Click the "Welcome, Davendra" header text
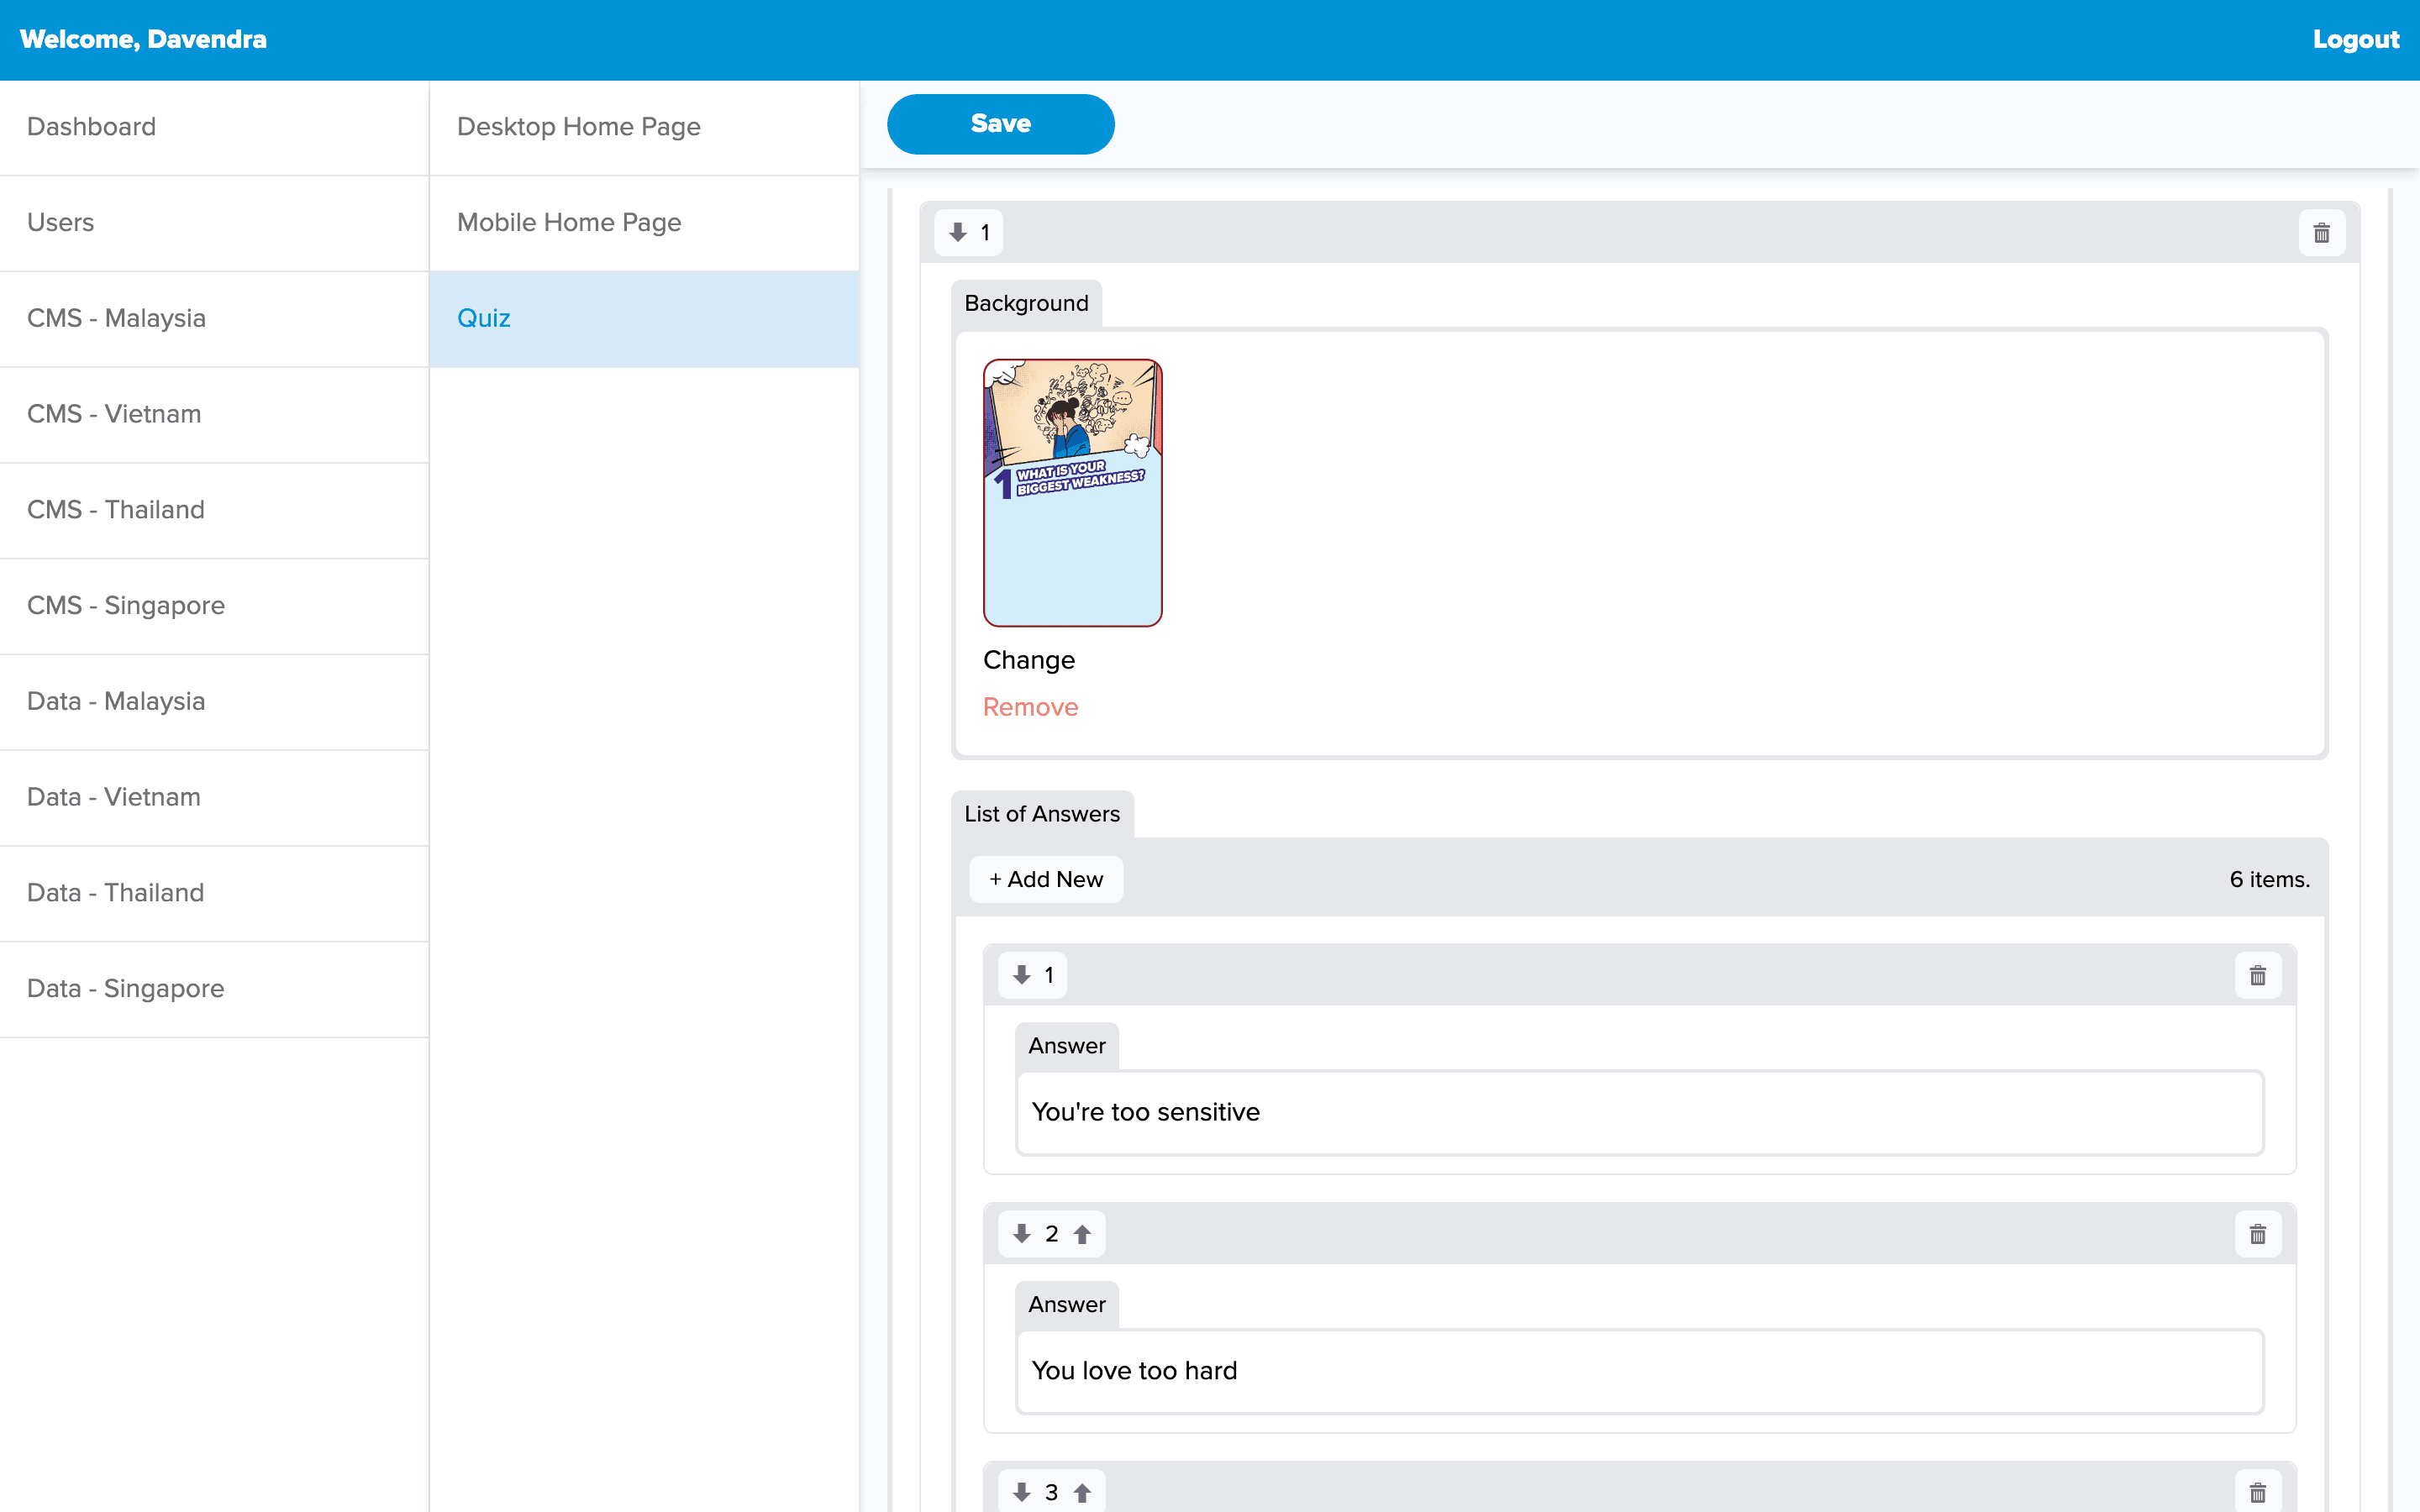The height and width of the screenshot is (1512, 2420). click(143, 39)
